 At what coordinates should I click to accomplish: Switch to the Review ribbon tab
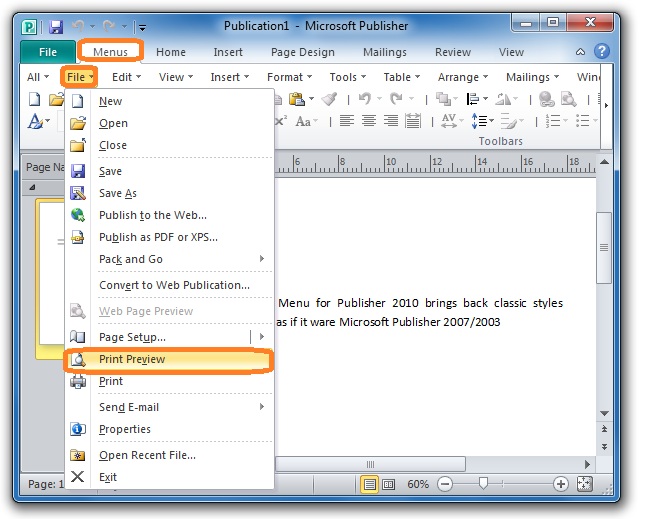(453, 52)
